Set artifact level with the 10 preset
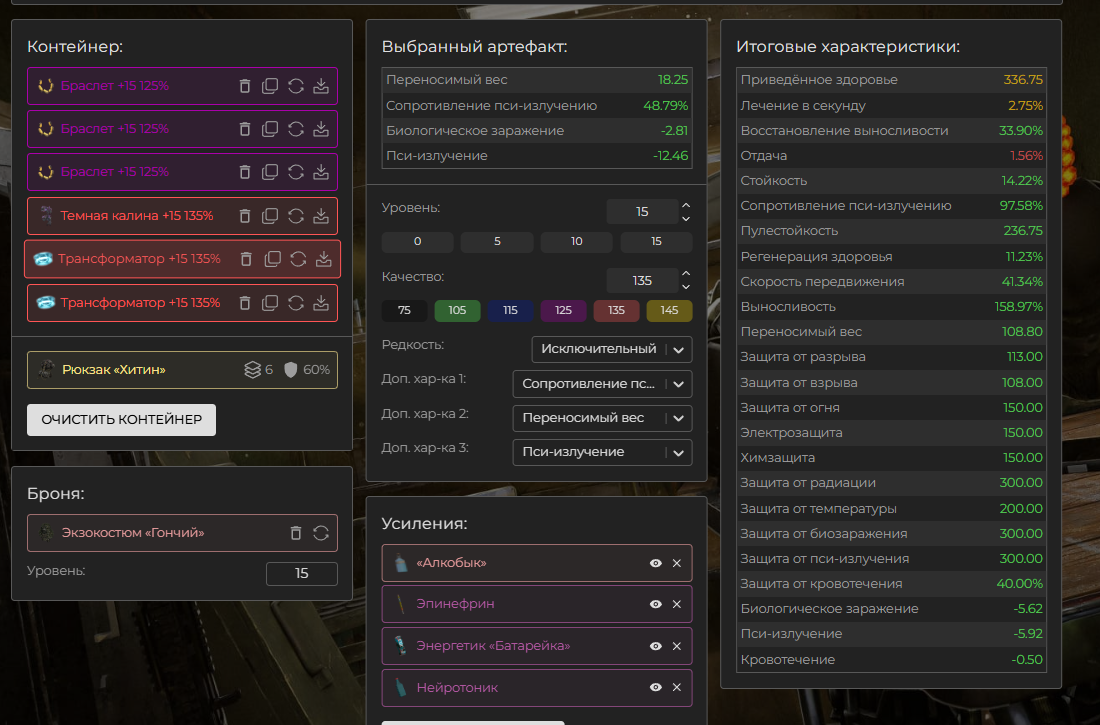Screen dimensions: 1100x725 pyautogui.click(x=576, y=242)
